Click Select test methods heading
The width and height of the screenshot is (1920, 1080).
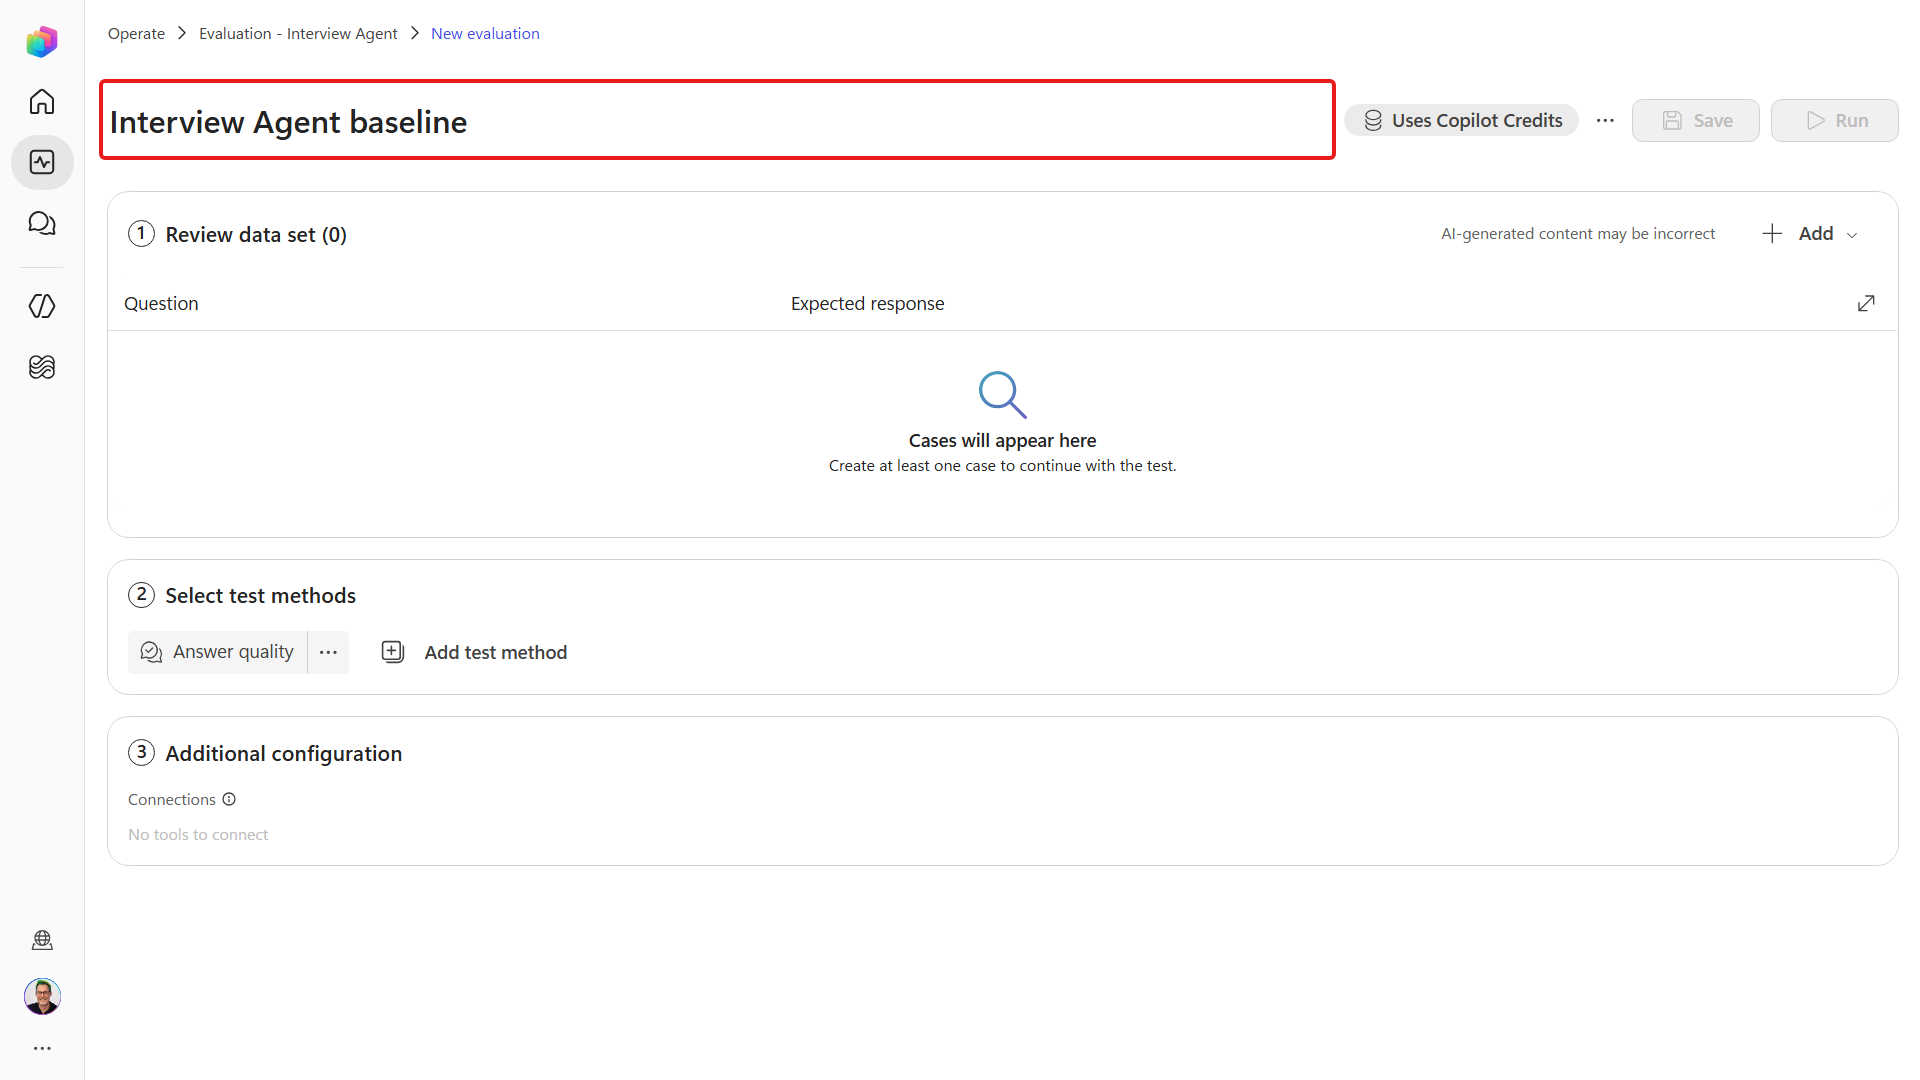point(260,595)
